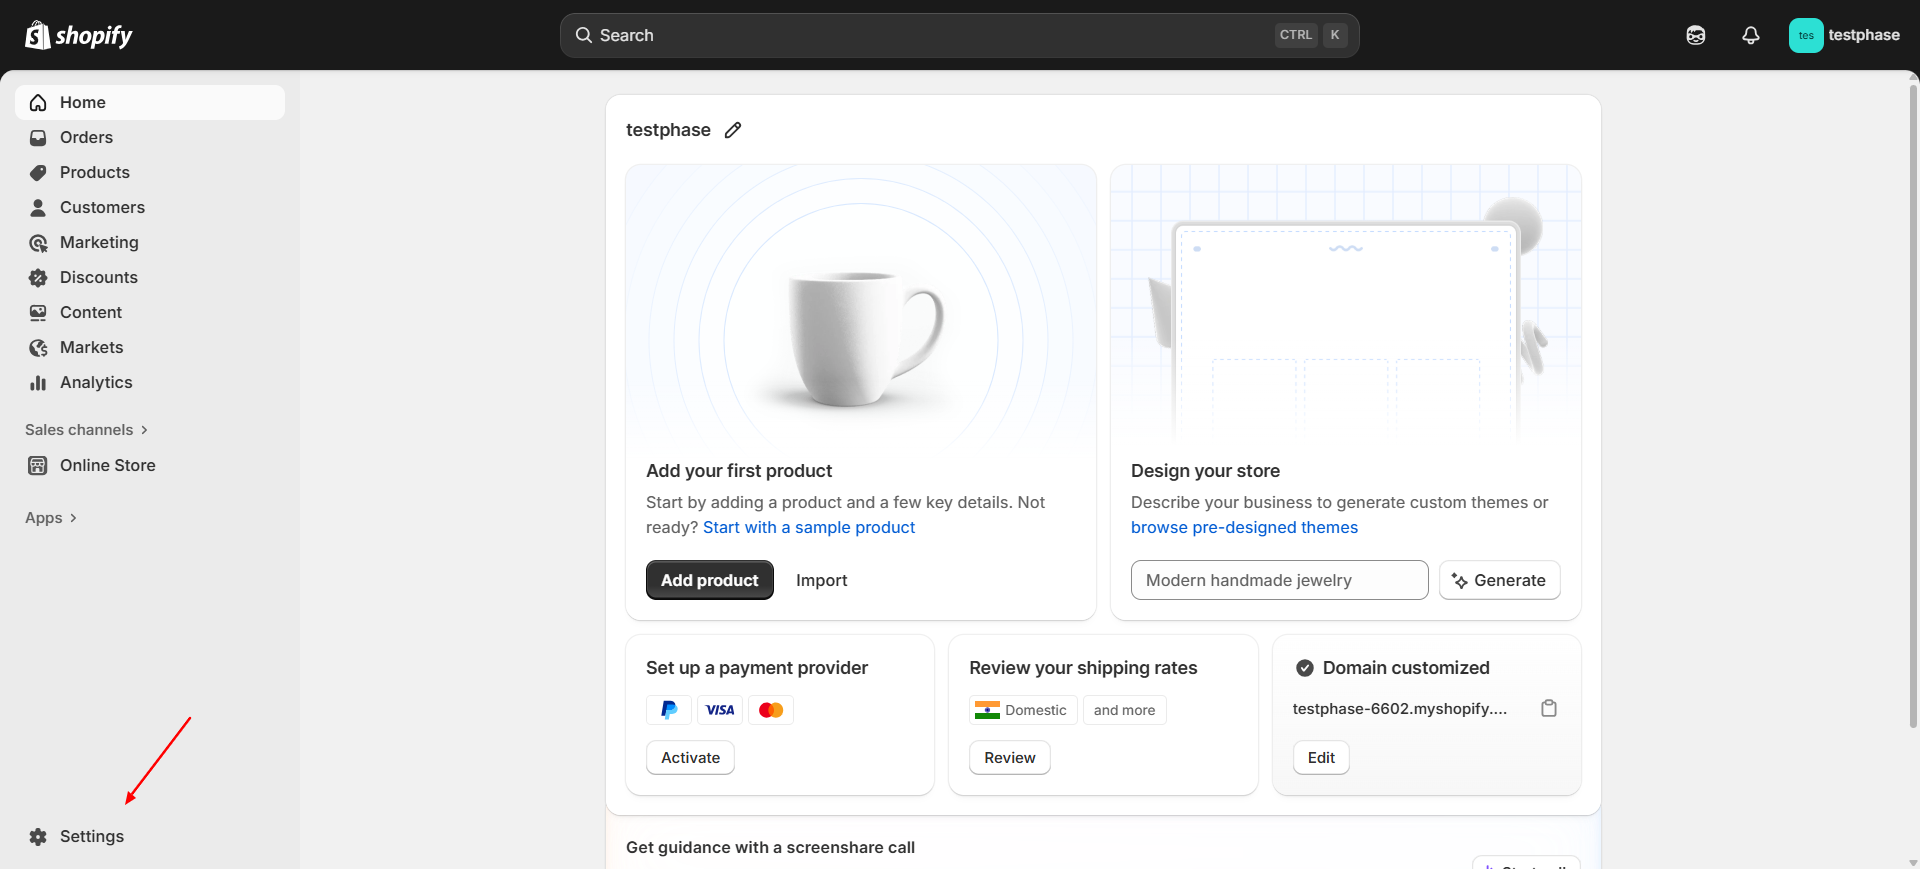
Task: Click the Import button
Action: click(x=822, y=580)
